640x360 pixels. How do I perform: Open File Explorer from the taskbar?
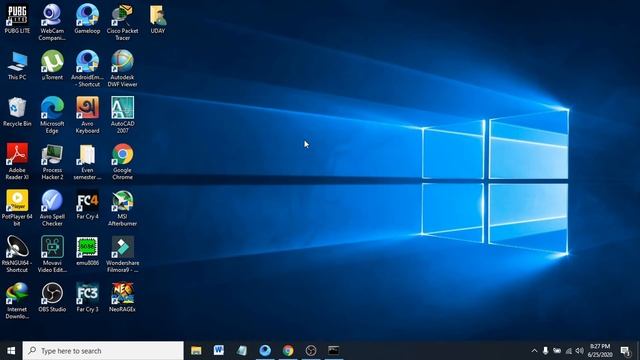tap(196, 351)
